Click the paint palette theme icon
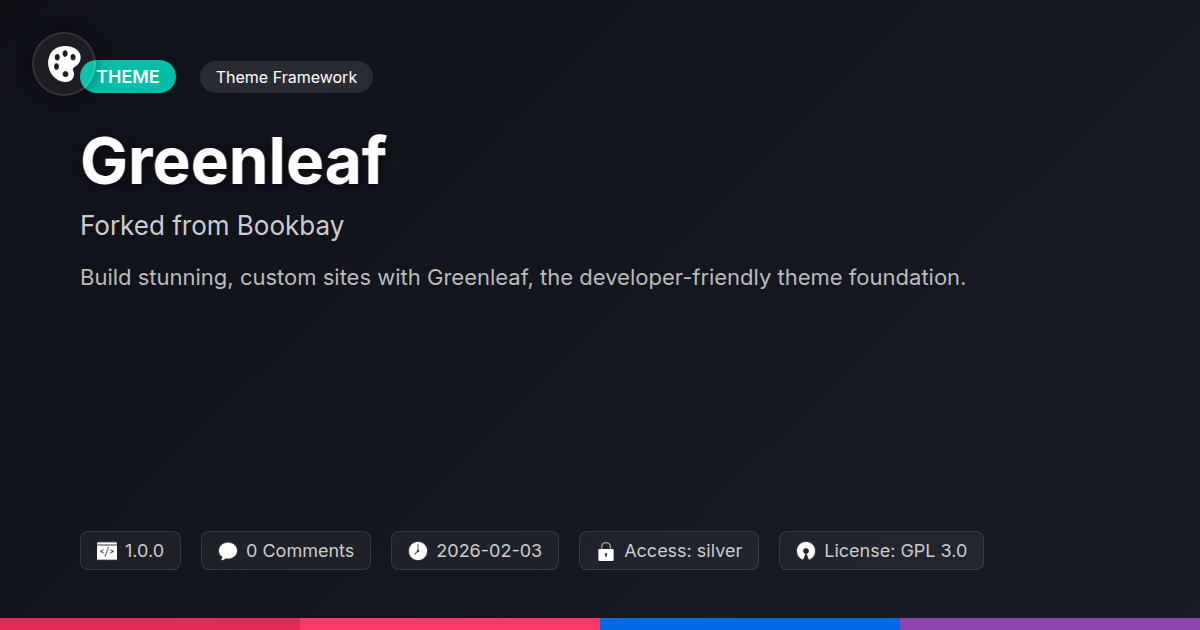The width and height of the screenshot is (1200, 630). click(x=64, y=64)
